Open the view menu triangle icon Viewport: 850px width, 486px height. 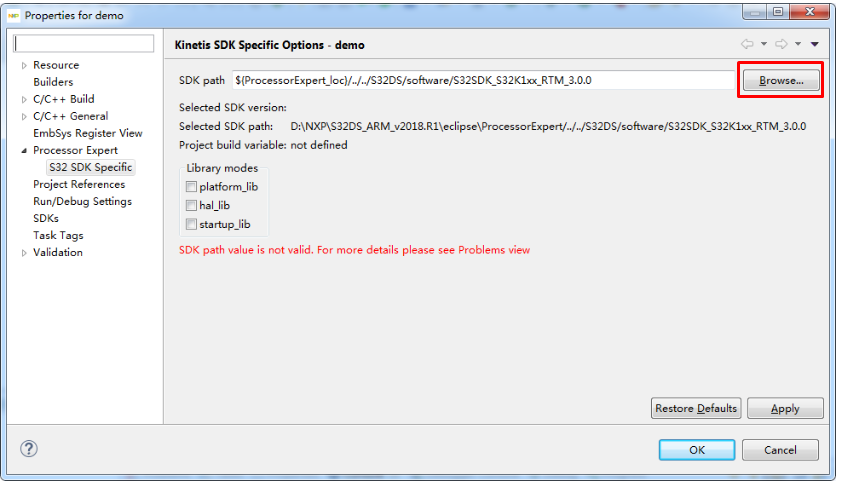click(x=815, y=44)
